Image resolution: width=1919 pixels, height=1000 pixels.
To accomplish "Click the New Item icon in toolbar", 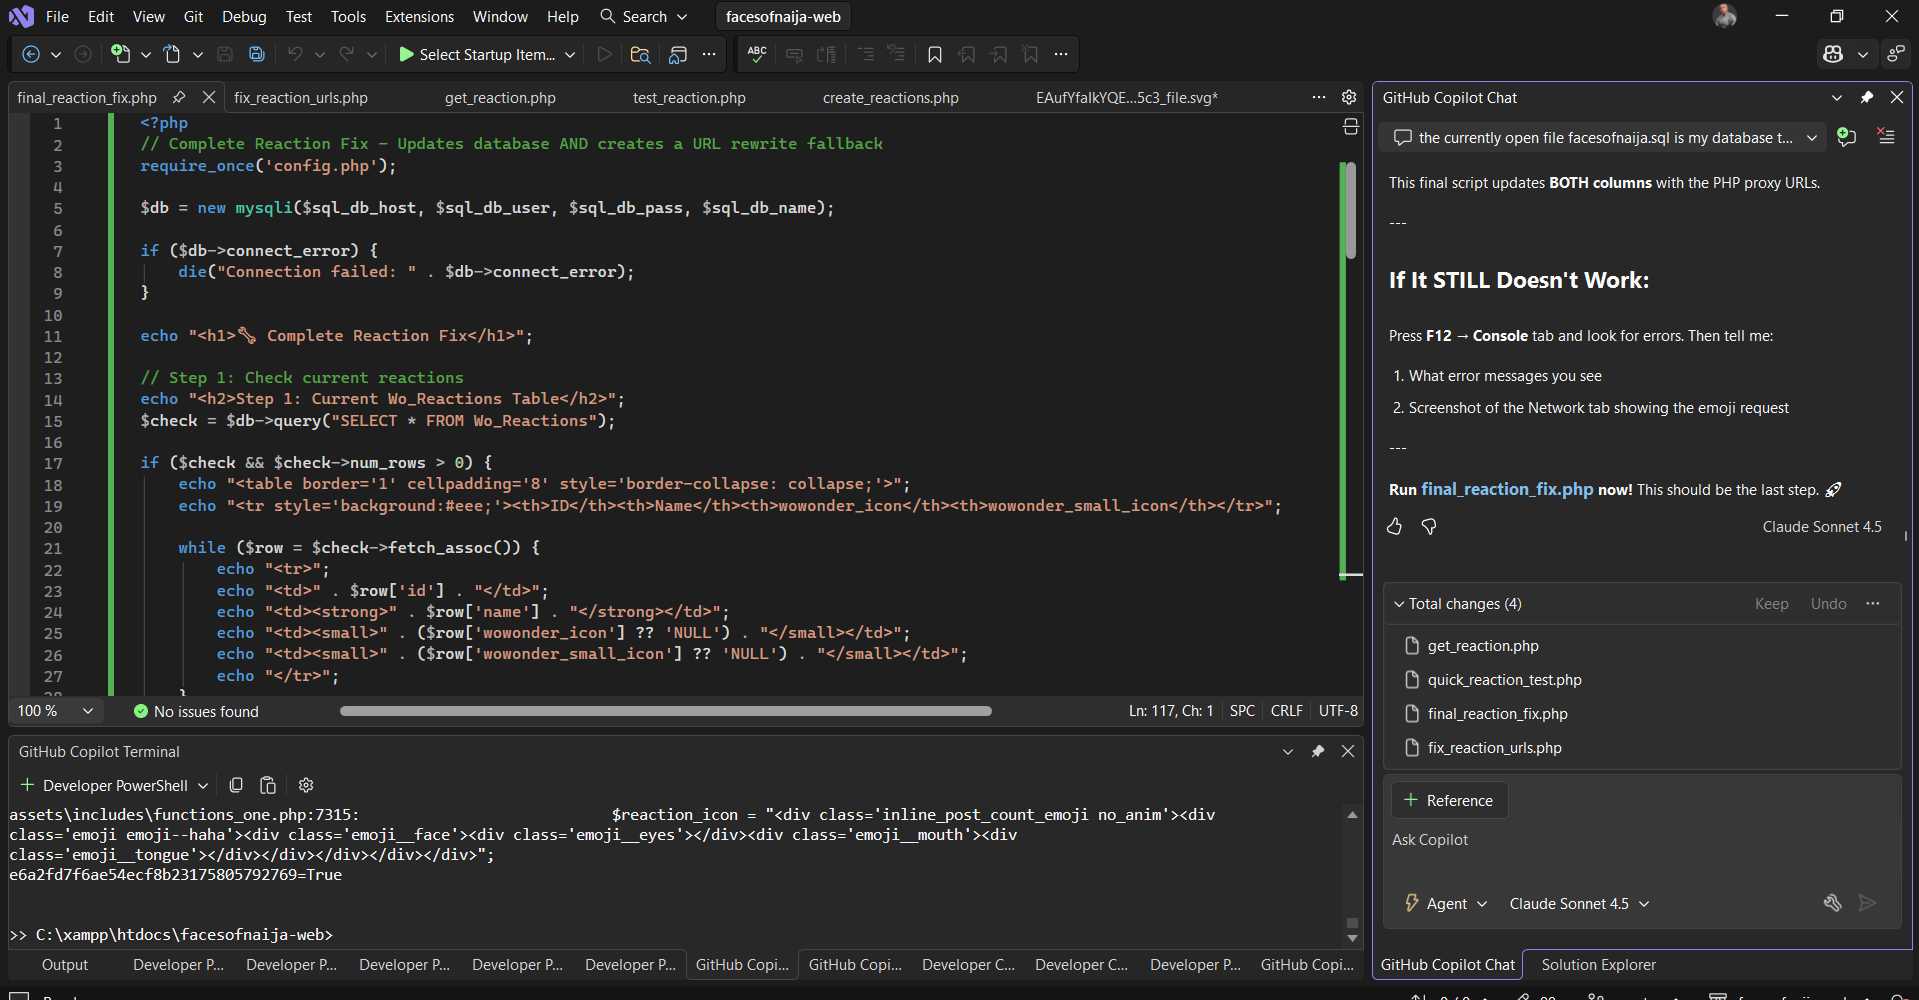I will click(120, 54).
